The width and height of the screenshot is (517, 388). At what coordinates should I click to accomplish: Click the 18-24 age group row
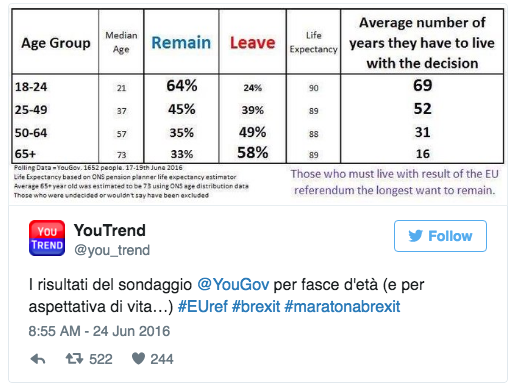tap(258, 86)
